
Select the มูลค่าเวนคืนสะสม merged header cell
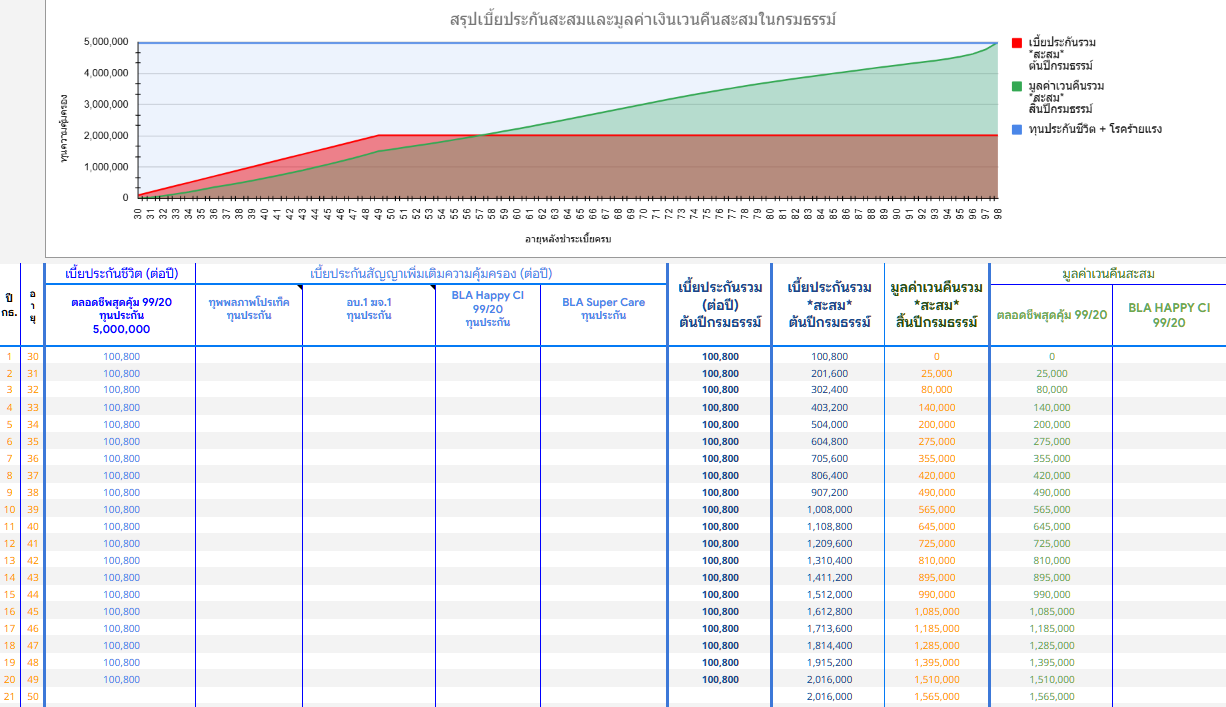click(x=1107, y=273)
